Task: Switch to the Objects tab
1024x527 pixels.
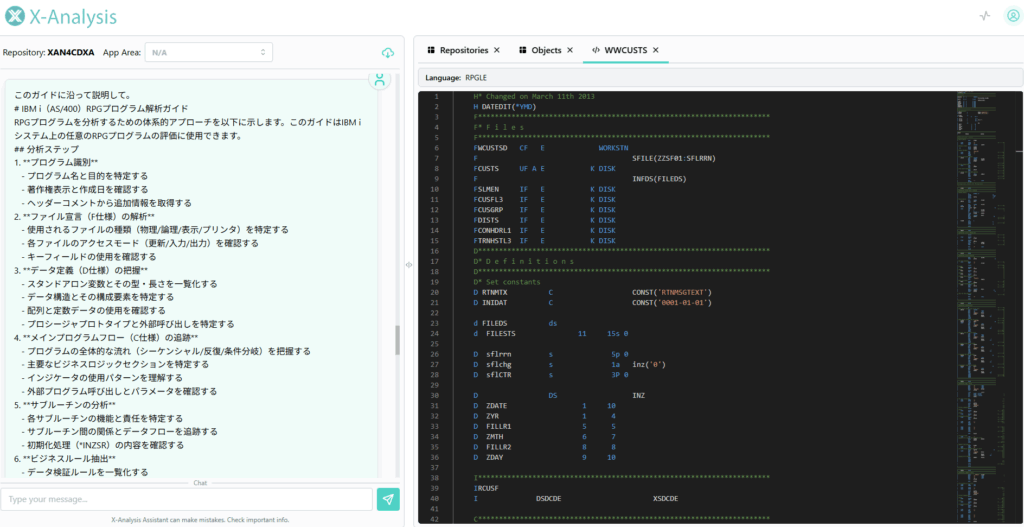Action: click(540, 50)
